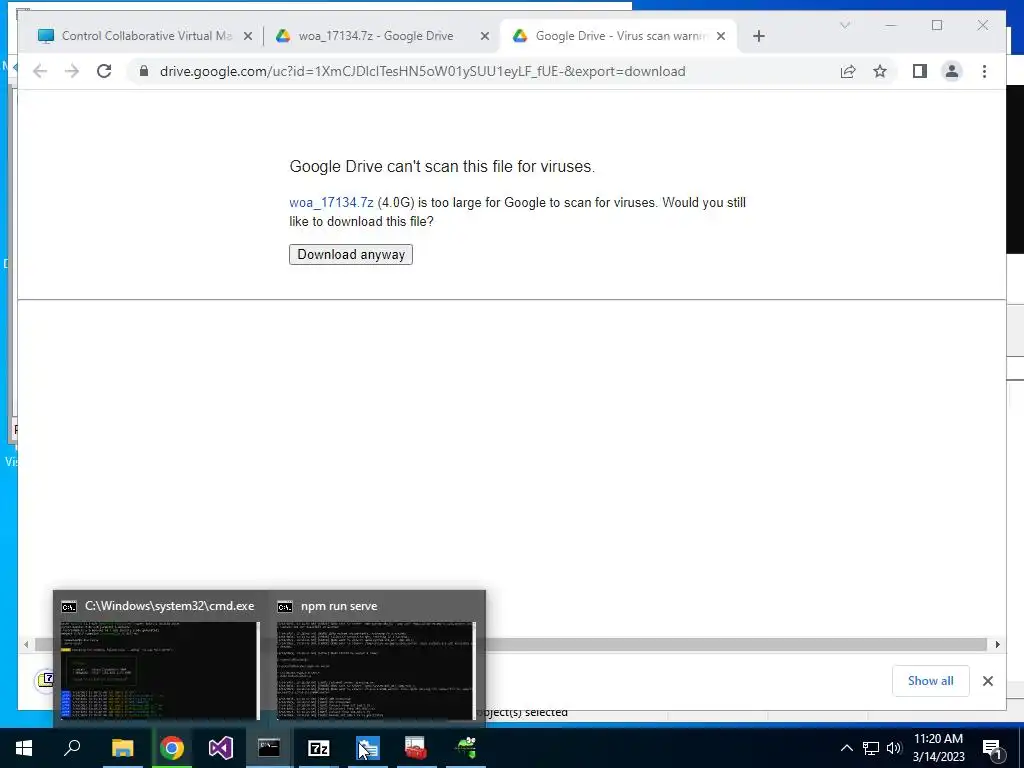Open Chrome three-dot menu
The image size is (1024, 768).
pyautogui.click(x=984, y=71)
